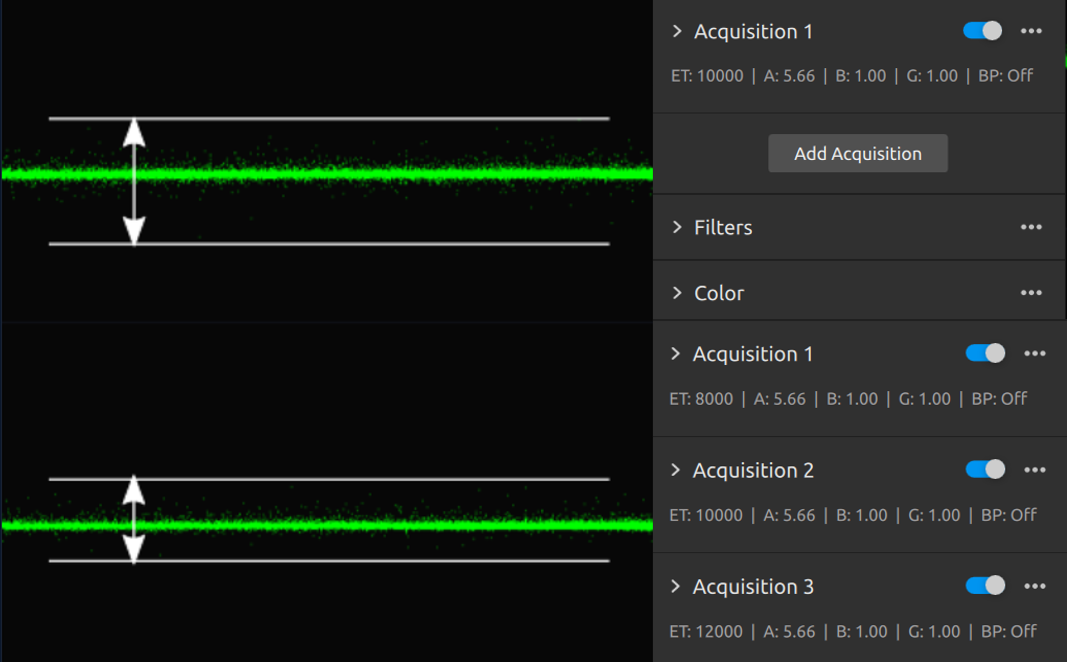Click the ET: 12000 settings summary line

pos(852,631)
